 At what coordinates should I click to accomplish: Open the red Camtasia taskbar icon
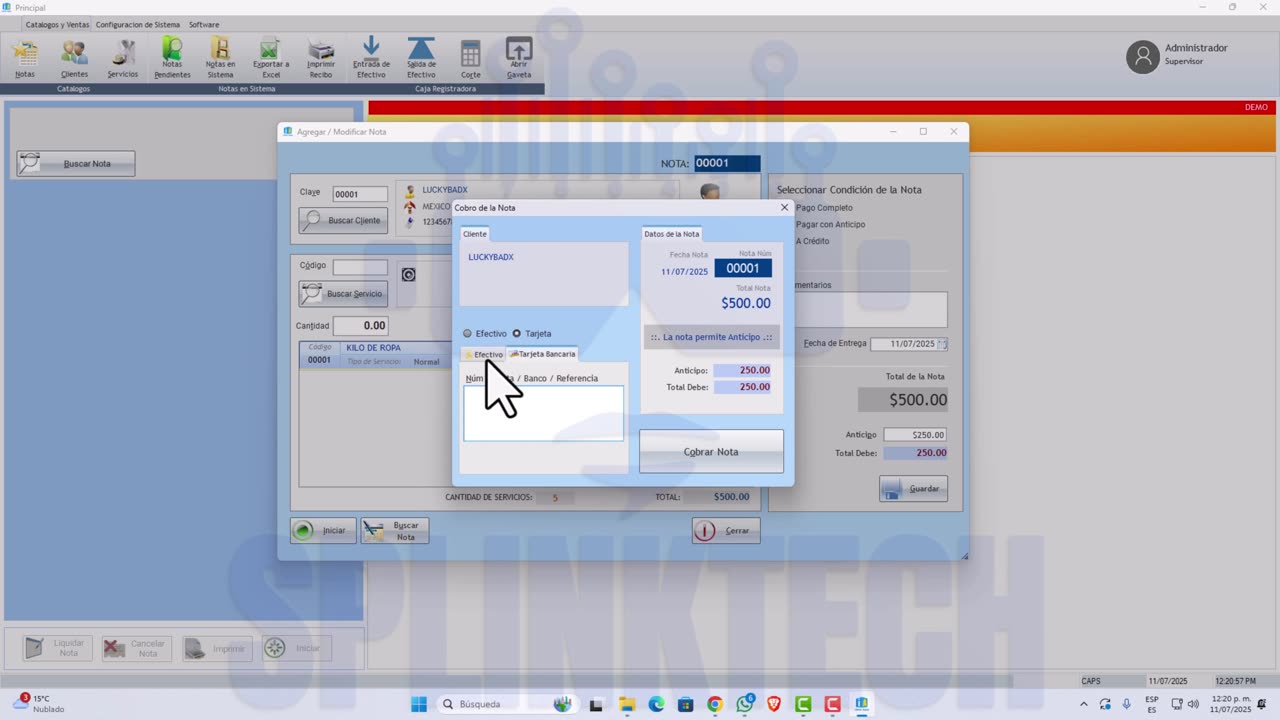pos(832,704)
